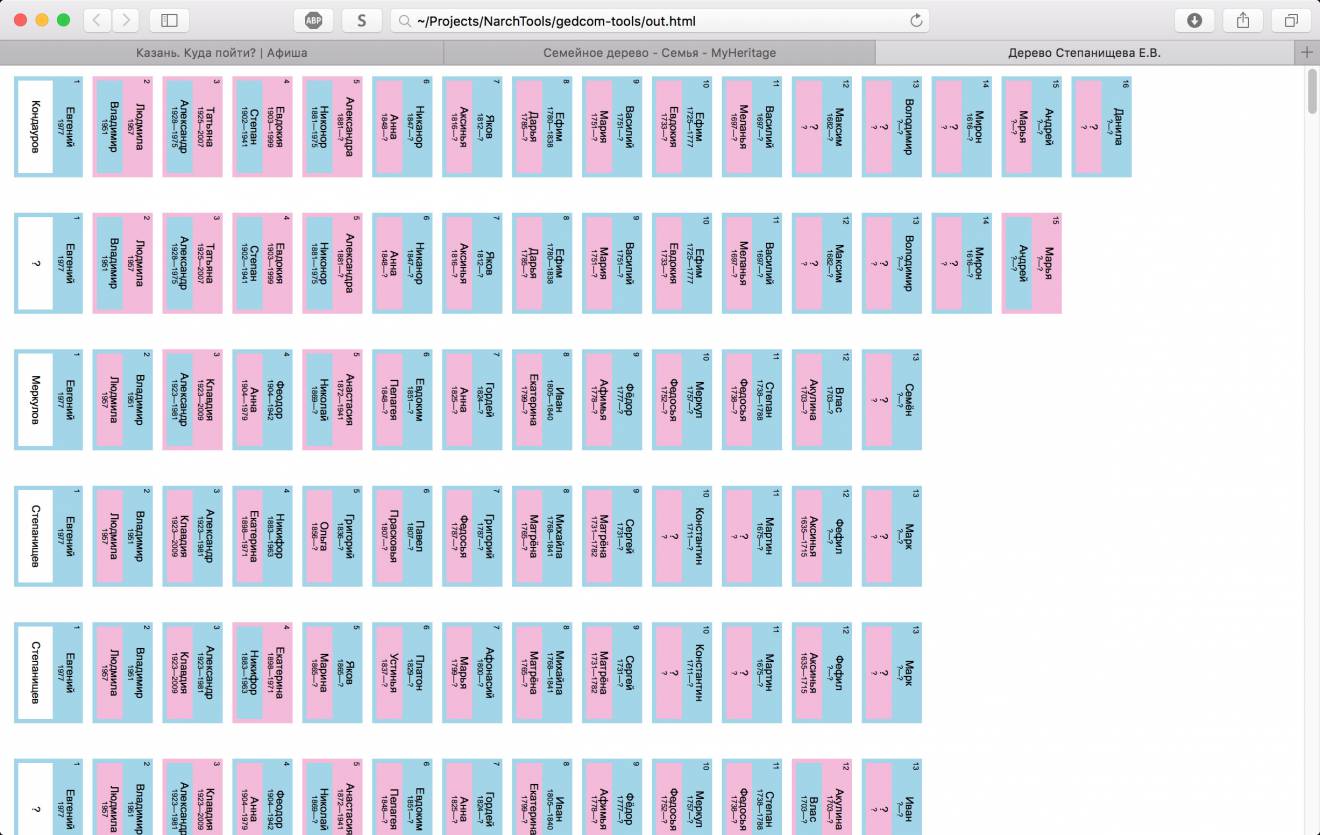
Task: Click the Платон and Устинья card
Action: [x=403, y=672]
